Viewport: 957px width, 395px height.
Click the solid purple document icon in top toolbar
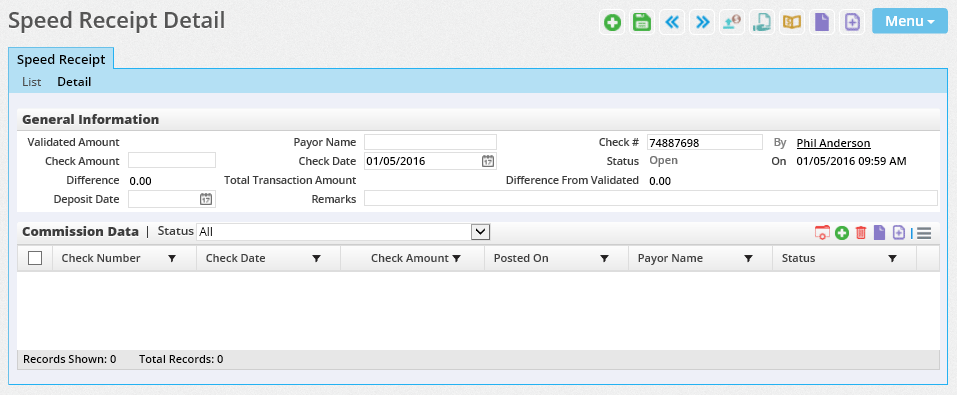(x=822, y=23)
